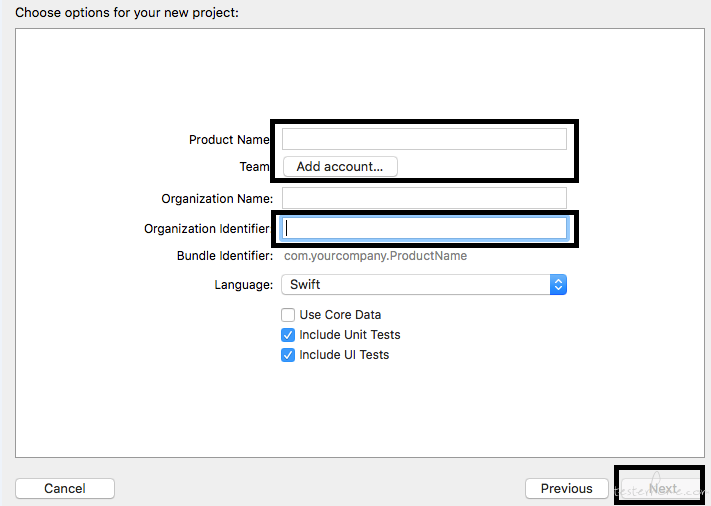711x506 pixels.
Task: Click the Product Name text field
Action: (x=424, y=139)
